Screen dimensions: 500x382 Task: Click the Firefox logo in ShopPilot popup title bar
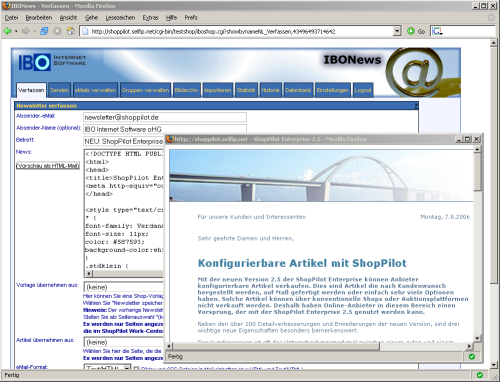tap(170, 139)
